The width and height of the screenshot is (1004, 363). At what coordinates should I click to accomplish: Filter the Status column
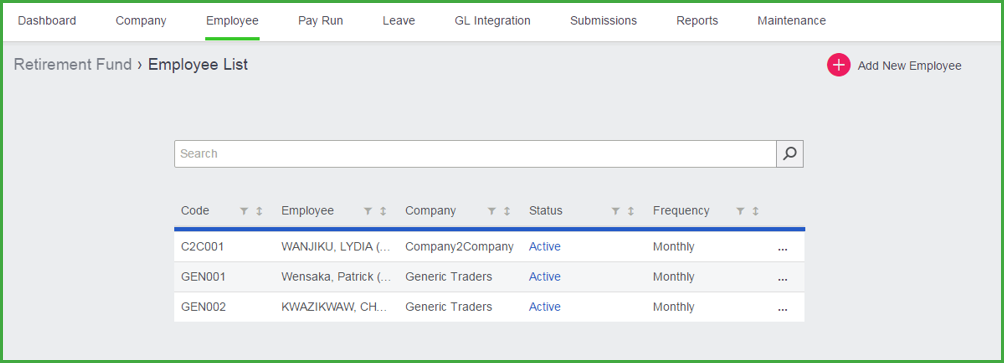616,211
